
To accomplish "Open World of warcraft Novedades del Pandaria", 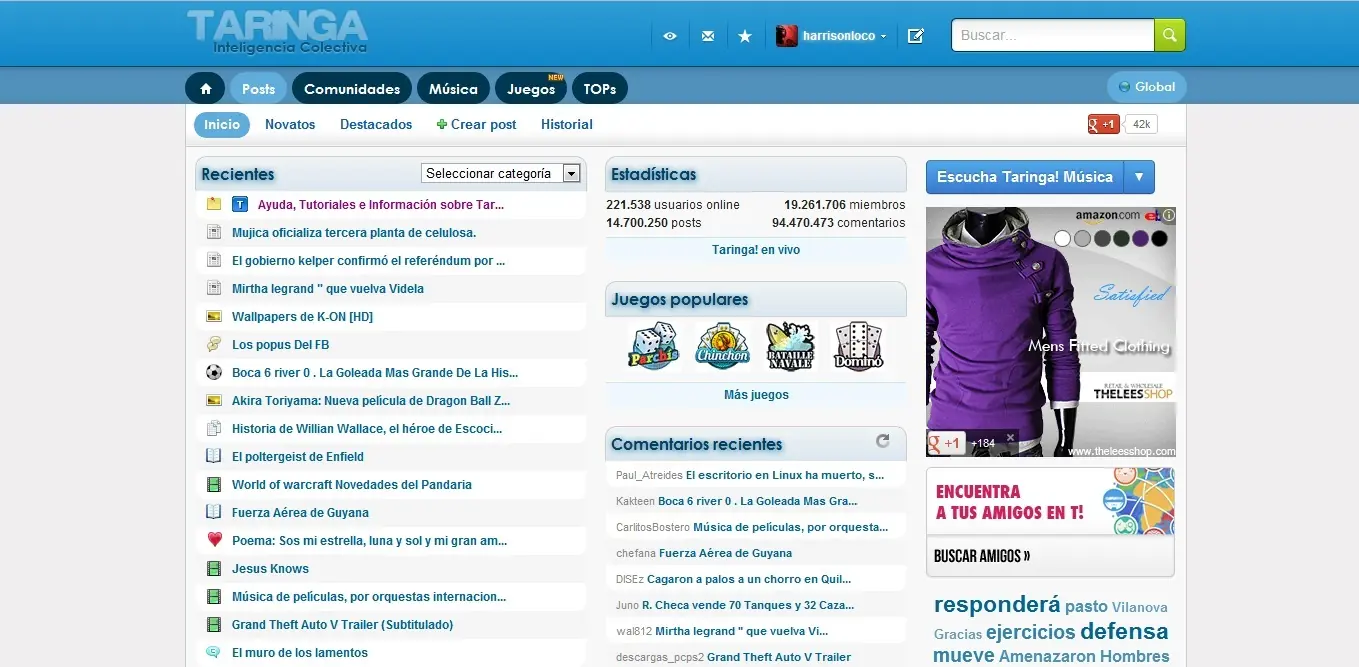I will point(352,484).
